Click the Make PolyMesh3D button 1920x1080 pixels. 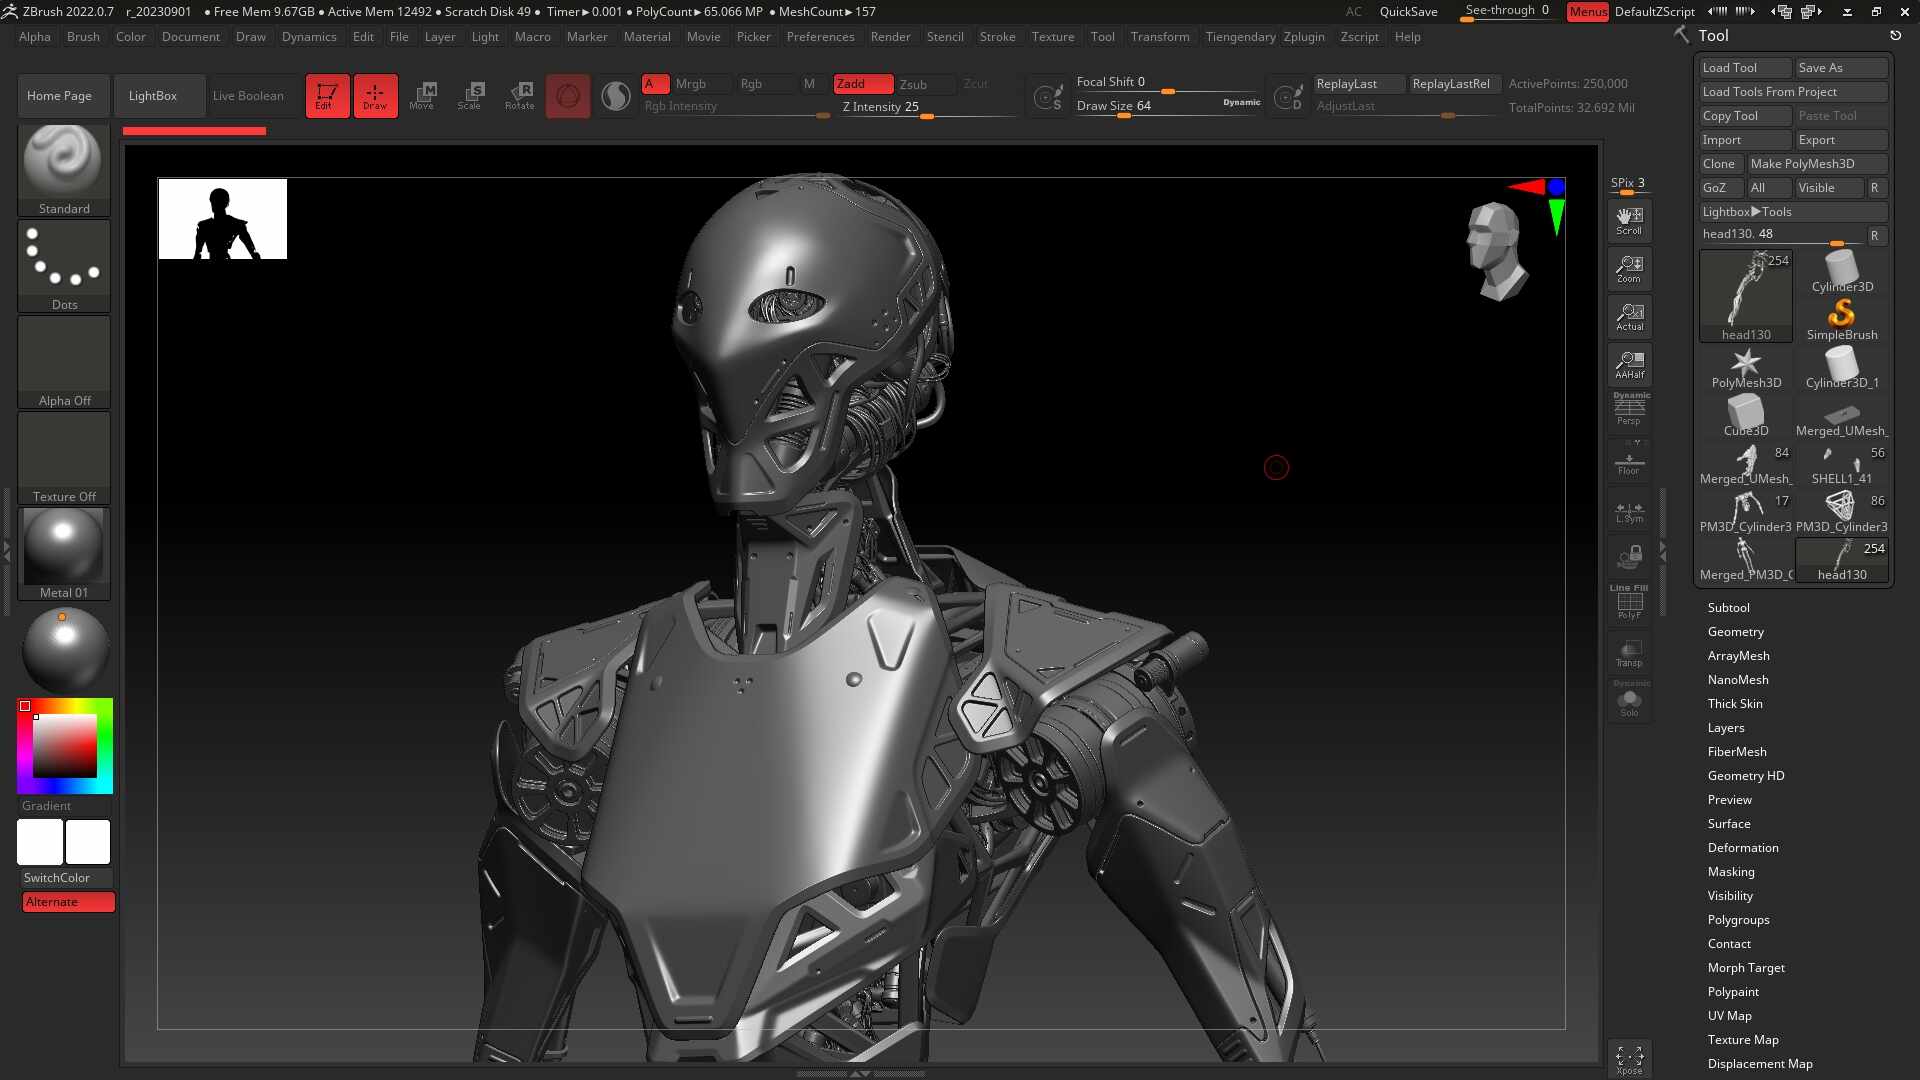1817,164
